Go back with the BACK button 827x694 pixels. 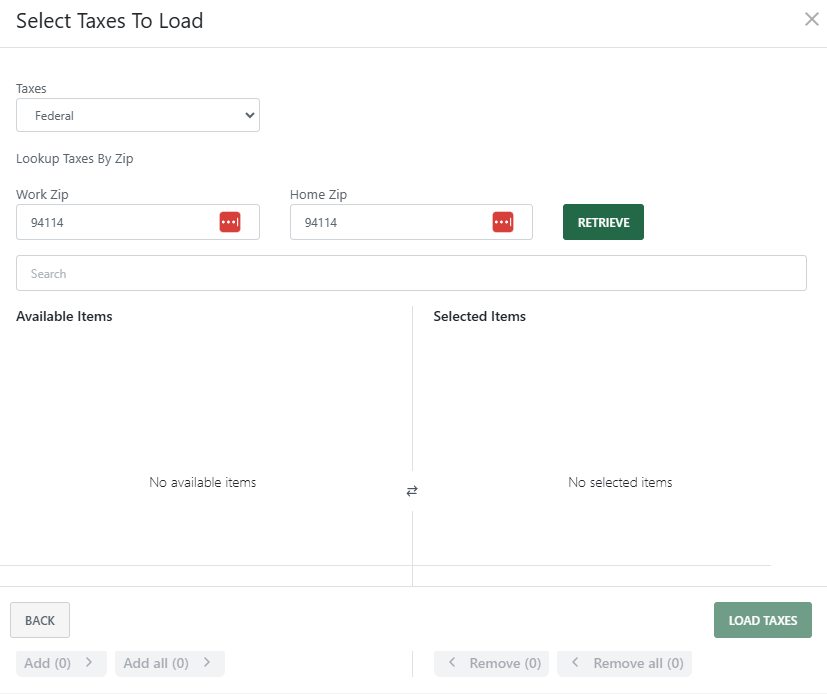click(40, 620)
